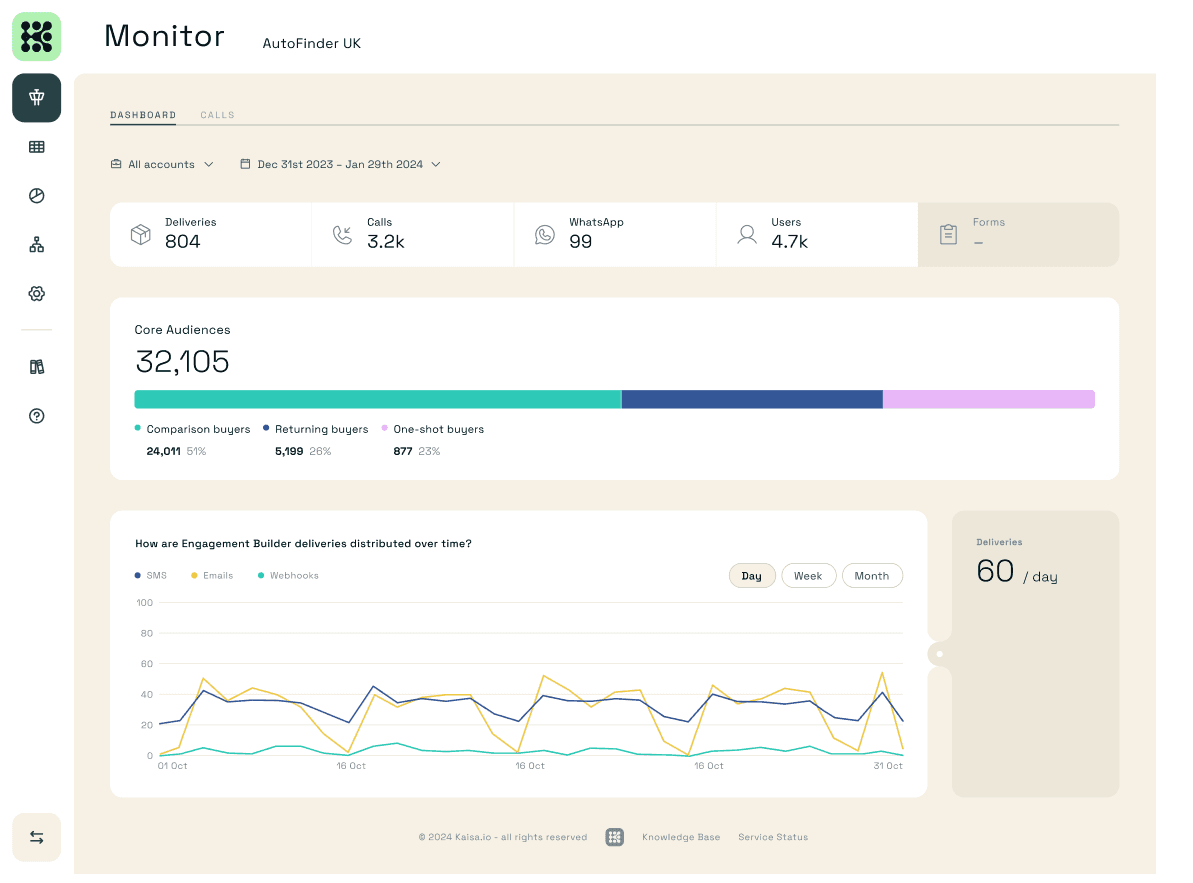Toggle the SMS series in legend
Screen dimensions: 1193x883
pos(151,576)
